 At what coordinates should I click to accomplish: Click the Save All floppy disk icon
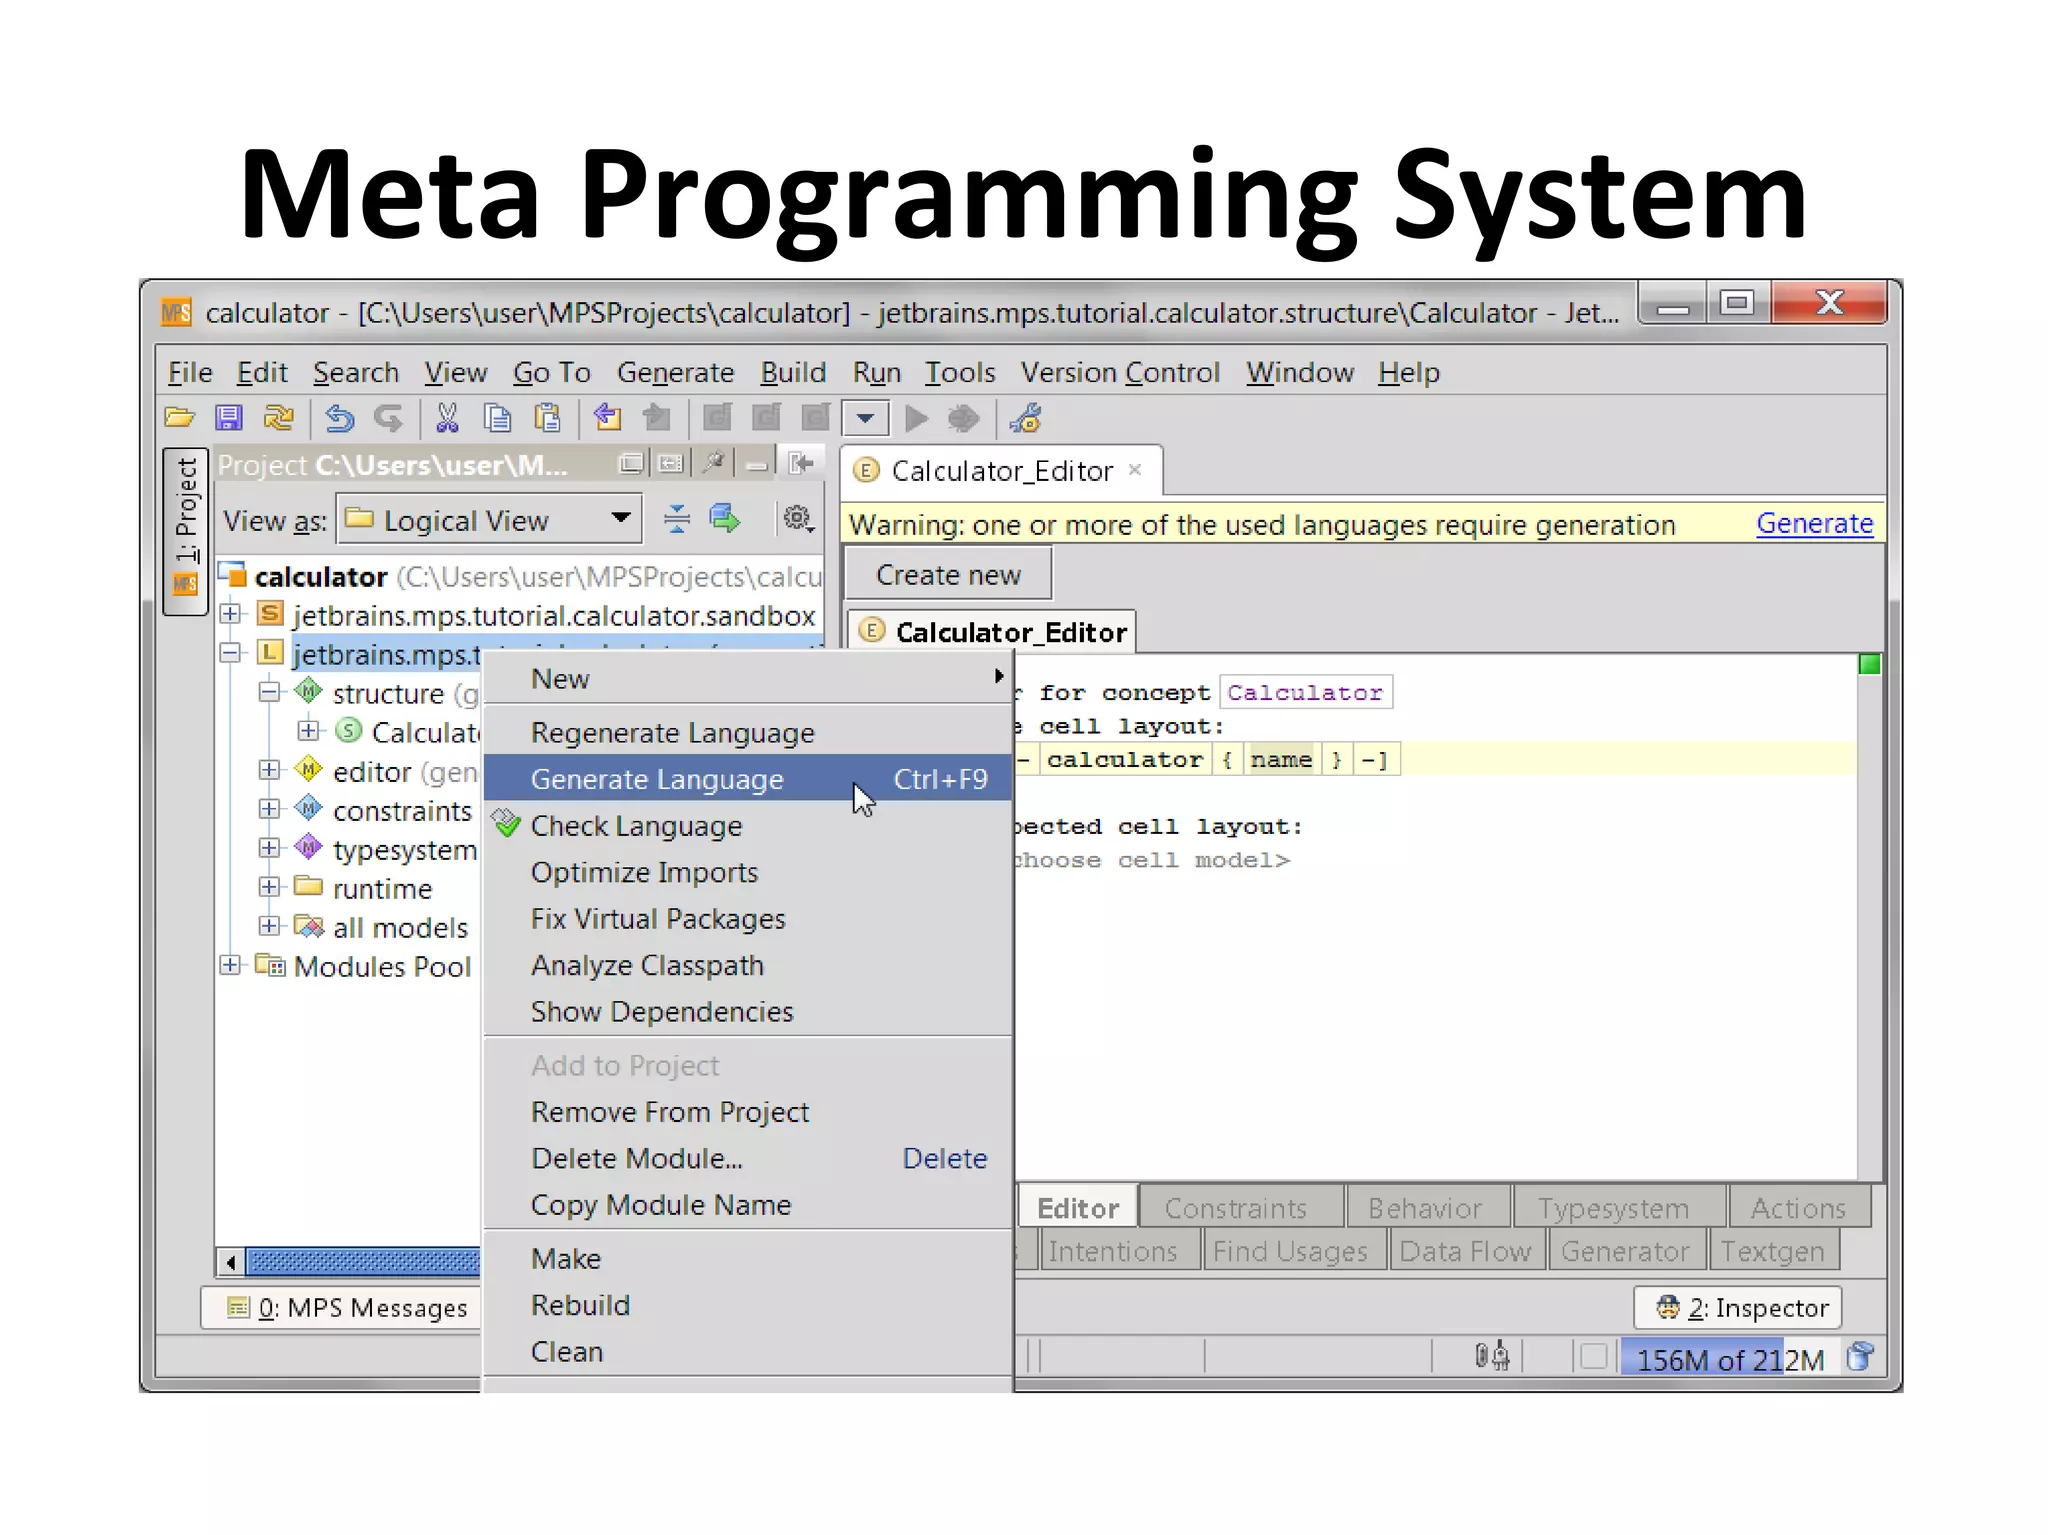point(230,418)
